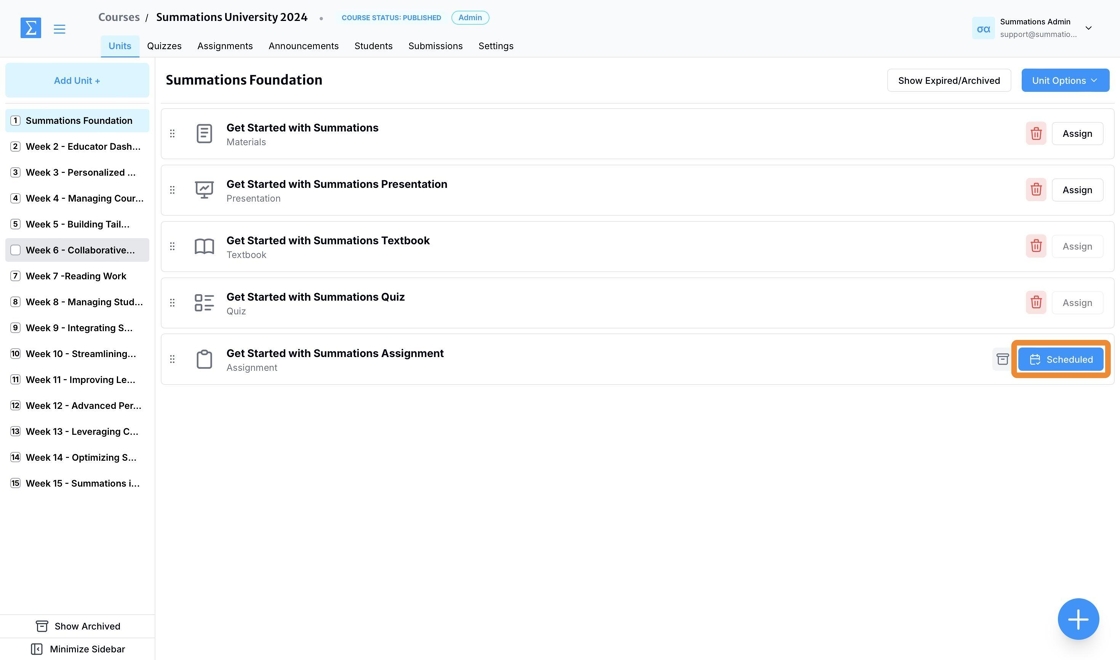Click the calendar icon in Scheduled button
The image size is (1120, 660).
[x=1035, y=359]
